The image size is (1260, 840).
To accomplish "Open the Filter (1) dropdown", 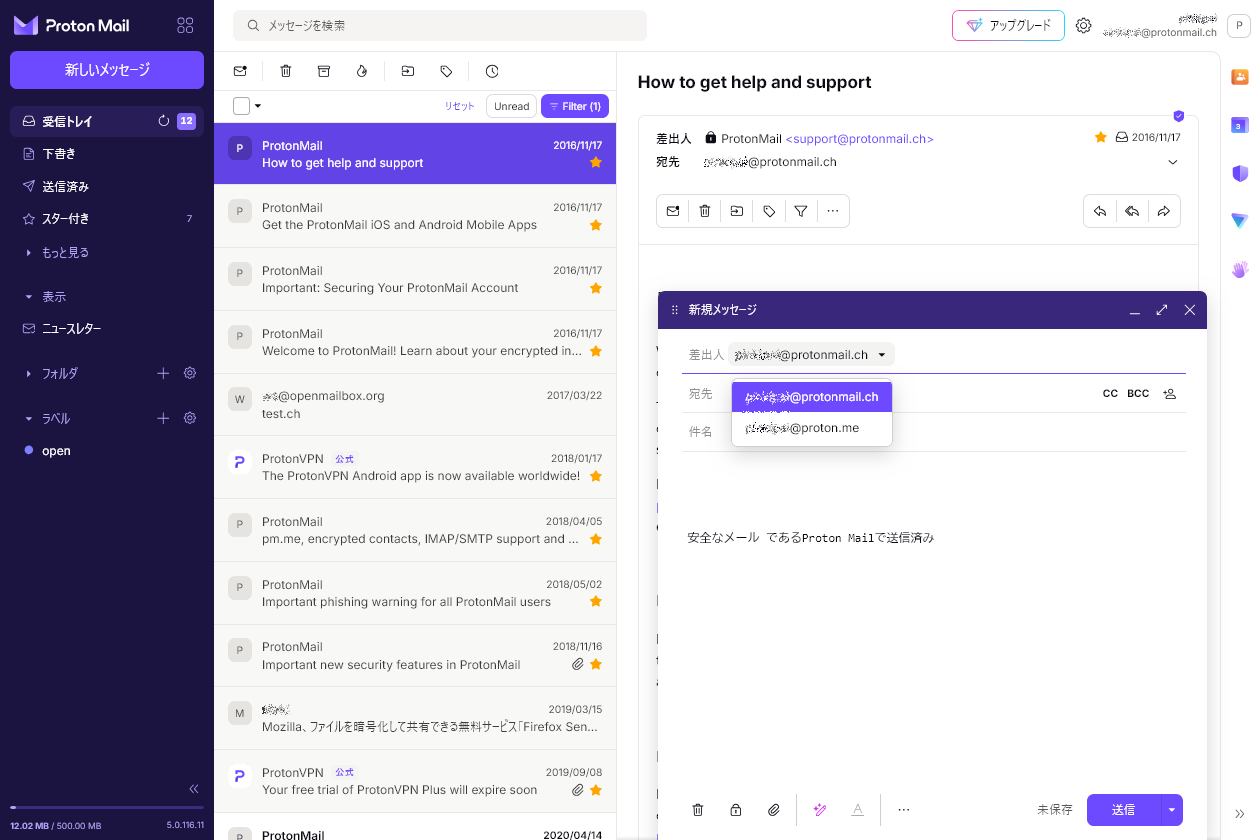I will click(x=575, y=106).
